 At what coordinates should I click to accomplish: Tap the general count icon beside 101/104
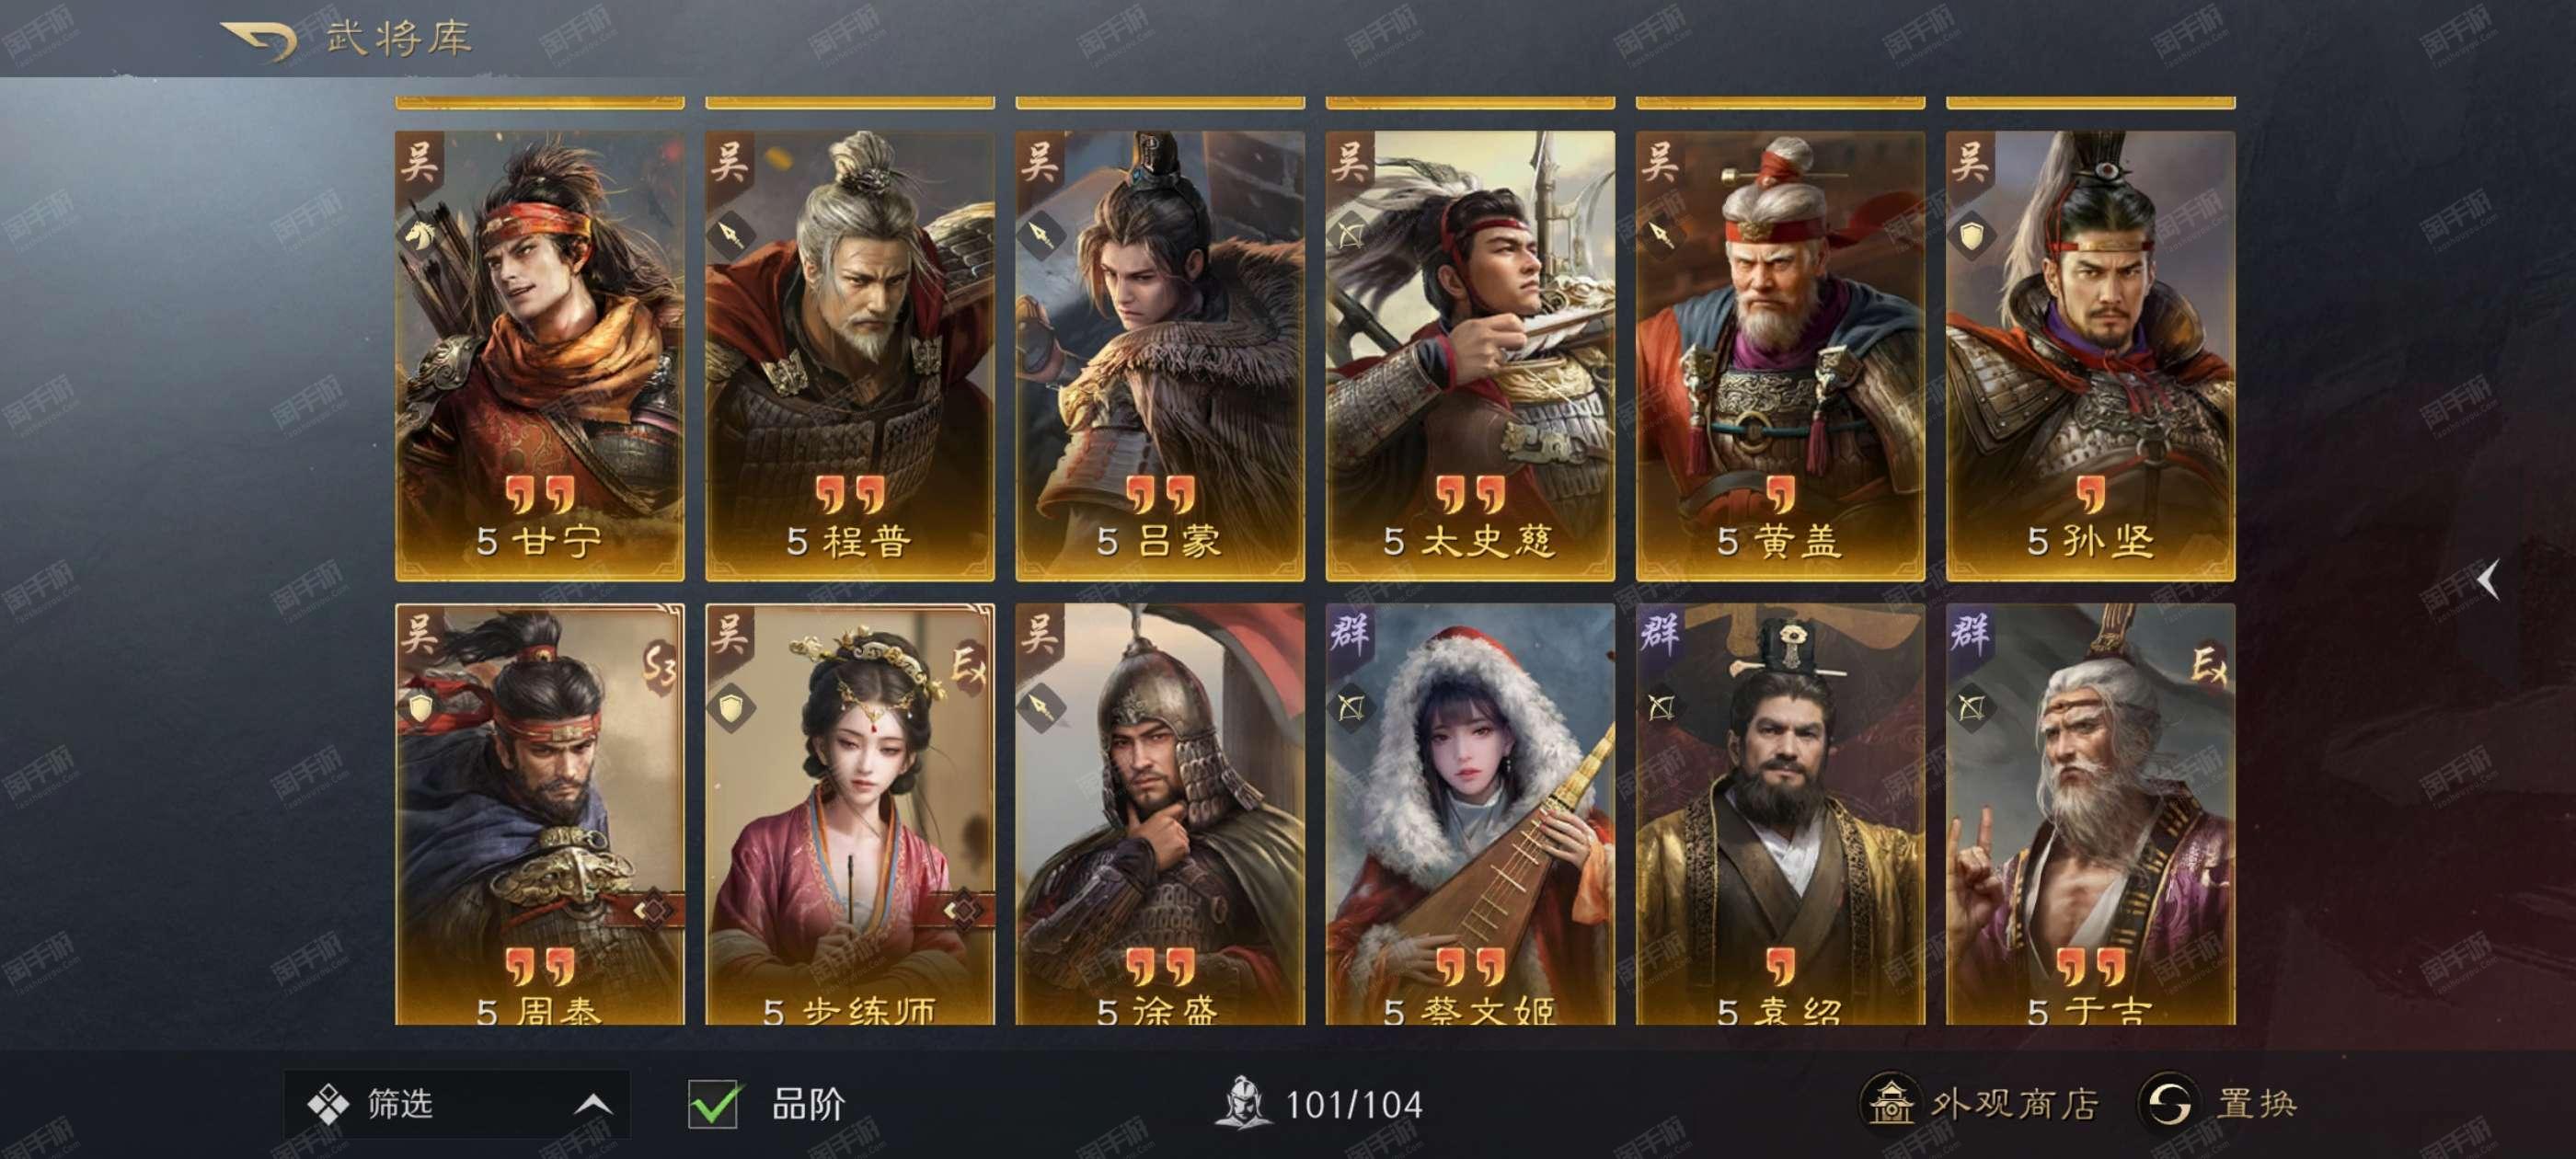1241,1103
